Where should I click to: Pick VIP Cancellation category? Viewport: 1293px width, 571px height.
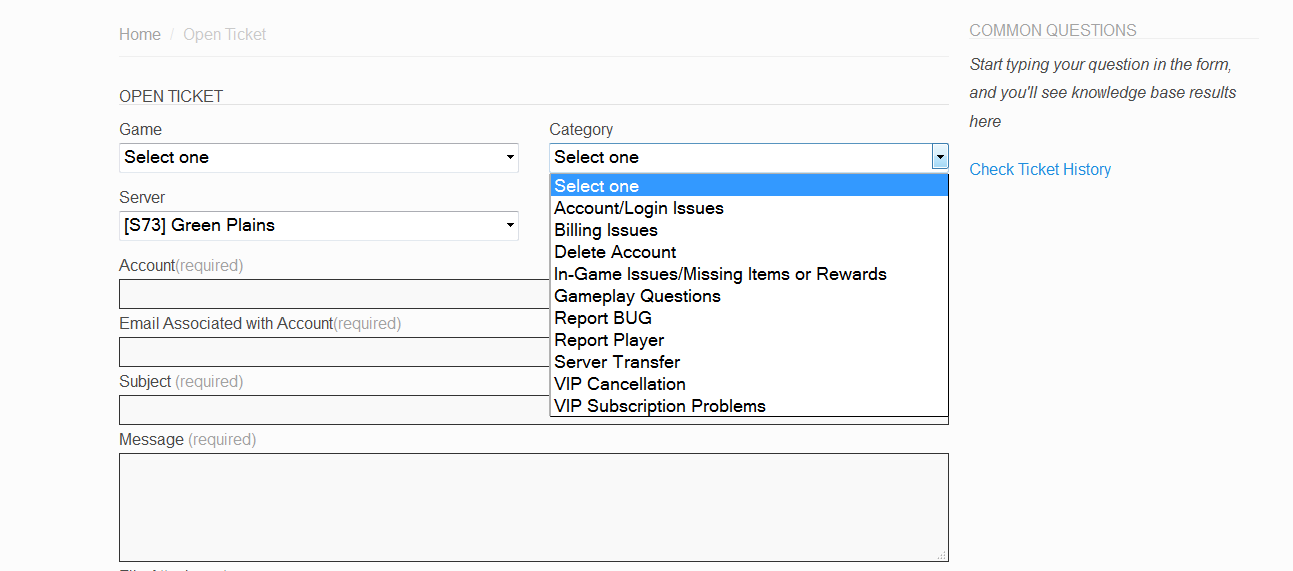tap(620, 384)
